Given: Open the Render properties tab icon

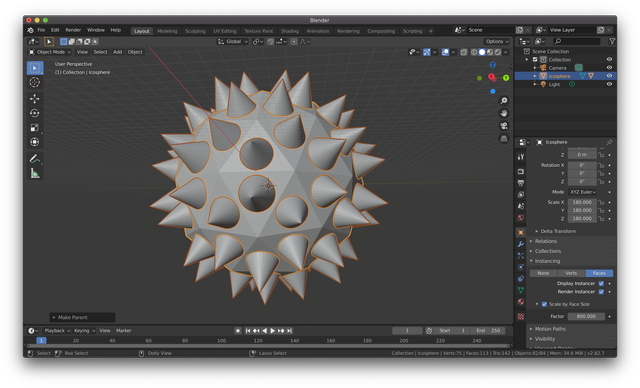Looking at the screenshot, I should [x=520, y=171].
